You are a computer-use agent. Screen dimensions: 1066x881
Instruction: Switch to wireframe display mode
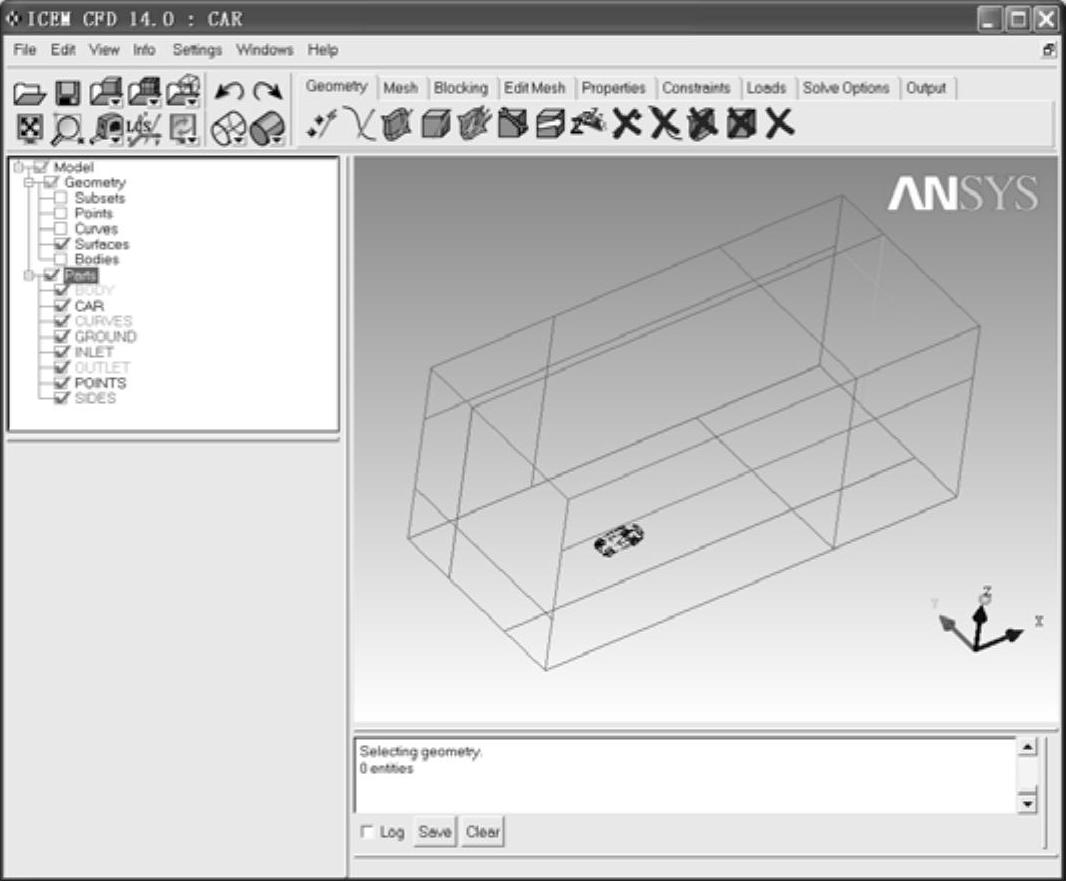(227, 128)
